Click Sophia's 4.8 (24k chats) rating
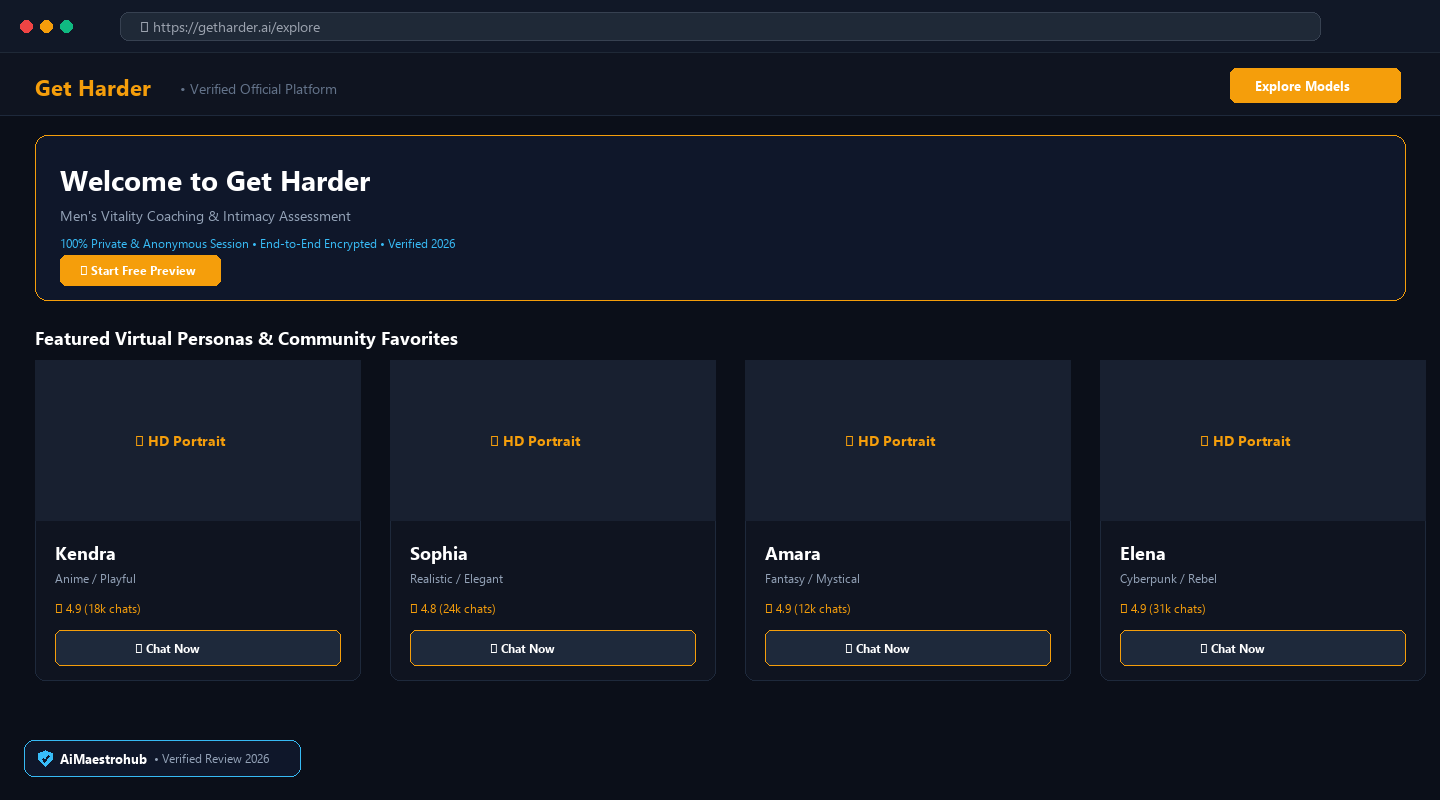Image resolution: width=1440 pixels, height=800 pixels. point(453,608)
